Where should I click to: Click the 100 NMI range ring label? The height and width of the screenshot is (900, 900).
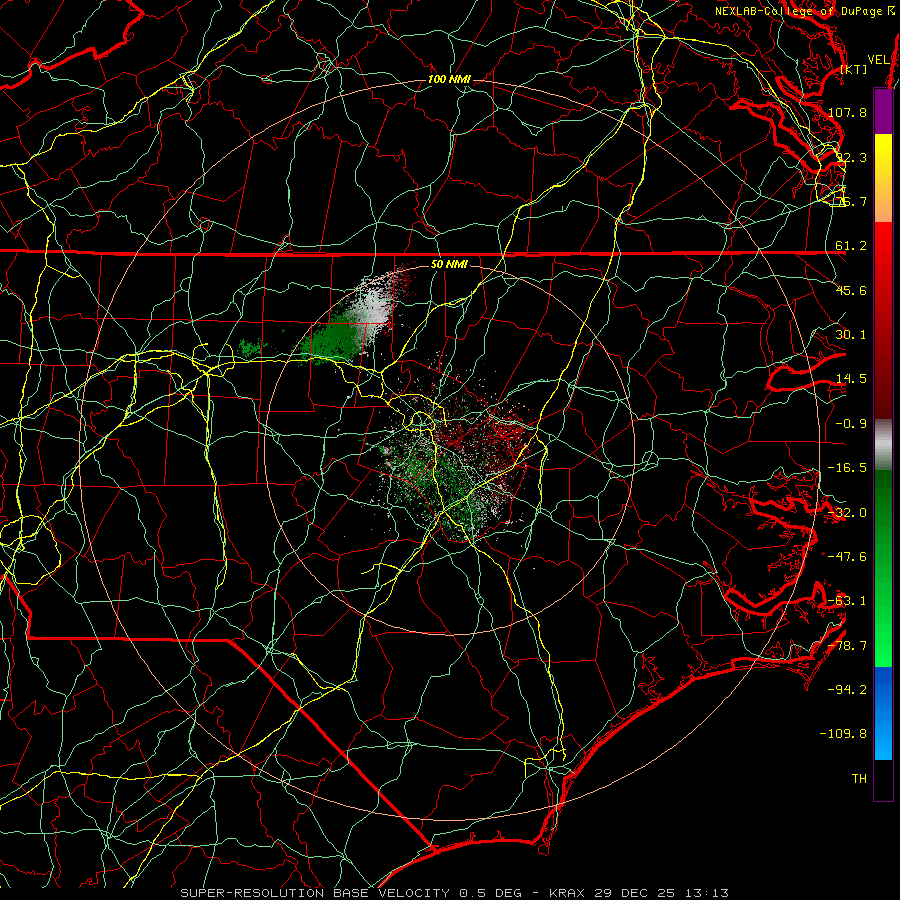[449, 79]
